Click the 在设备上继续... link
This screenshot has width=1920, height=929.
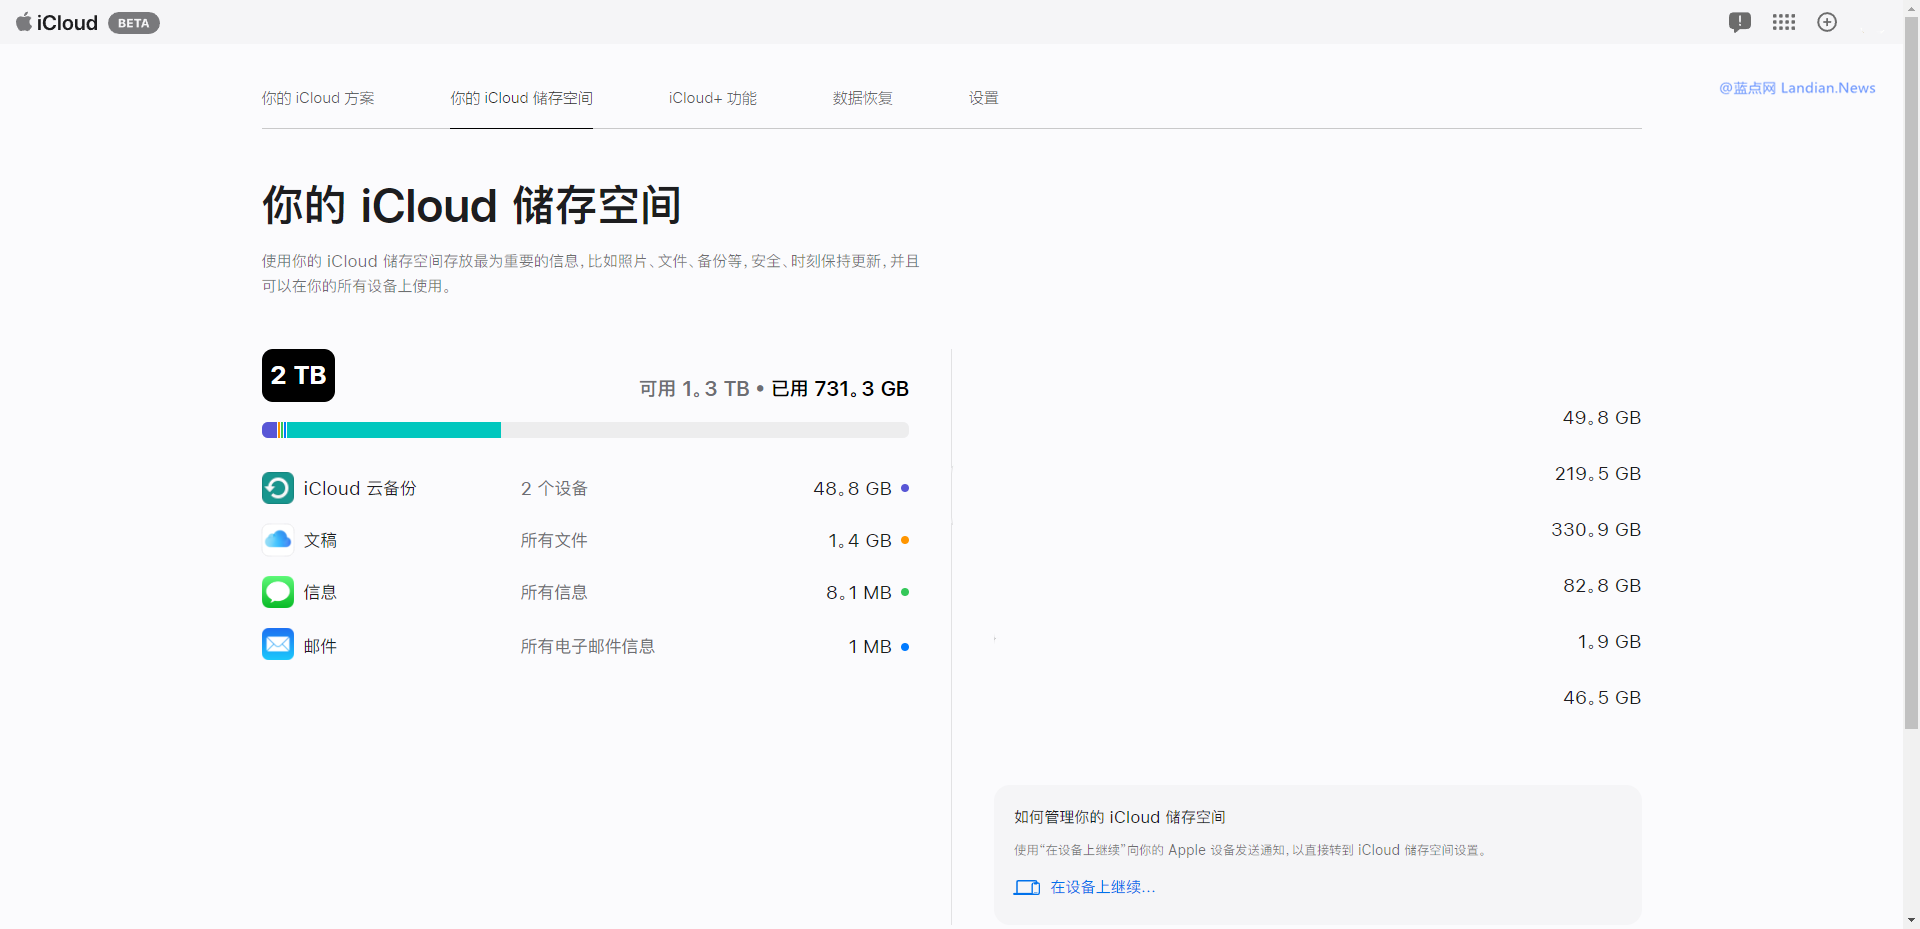coord(1102,888)
